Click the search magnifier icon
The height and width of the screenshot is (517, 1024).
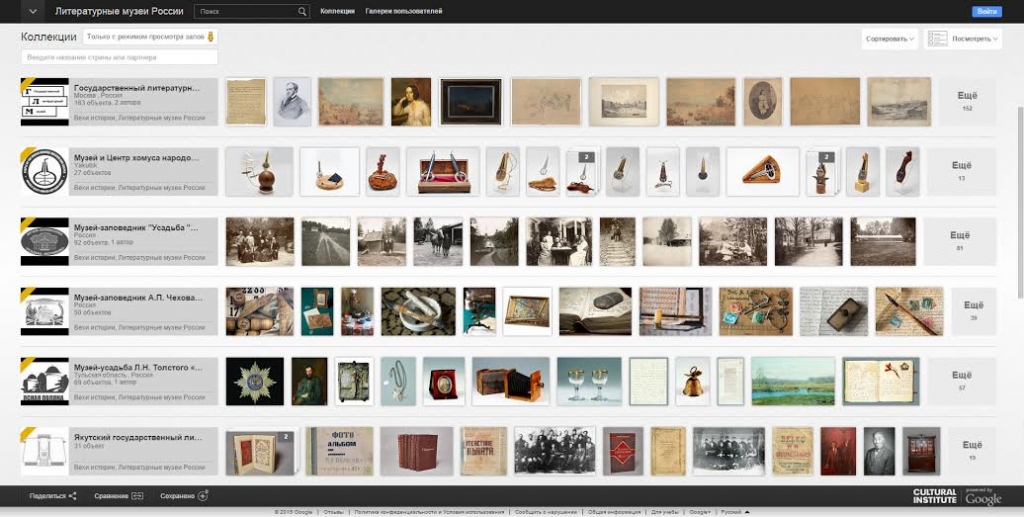click(302, 11)
